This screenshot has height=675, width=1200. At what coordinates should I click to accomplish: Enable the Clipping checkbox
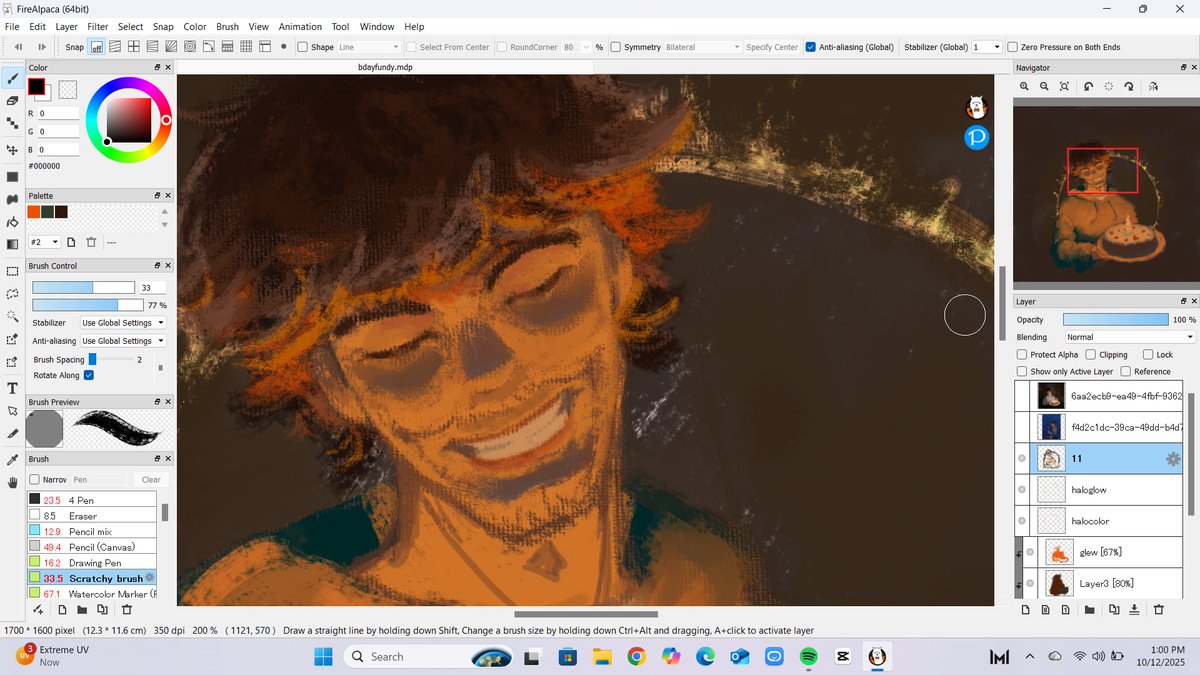[x=1090, y=354]
